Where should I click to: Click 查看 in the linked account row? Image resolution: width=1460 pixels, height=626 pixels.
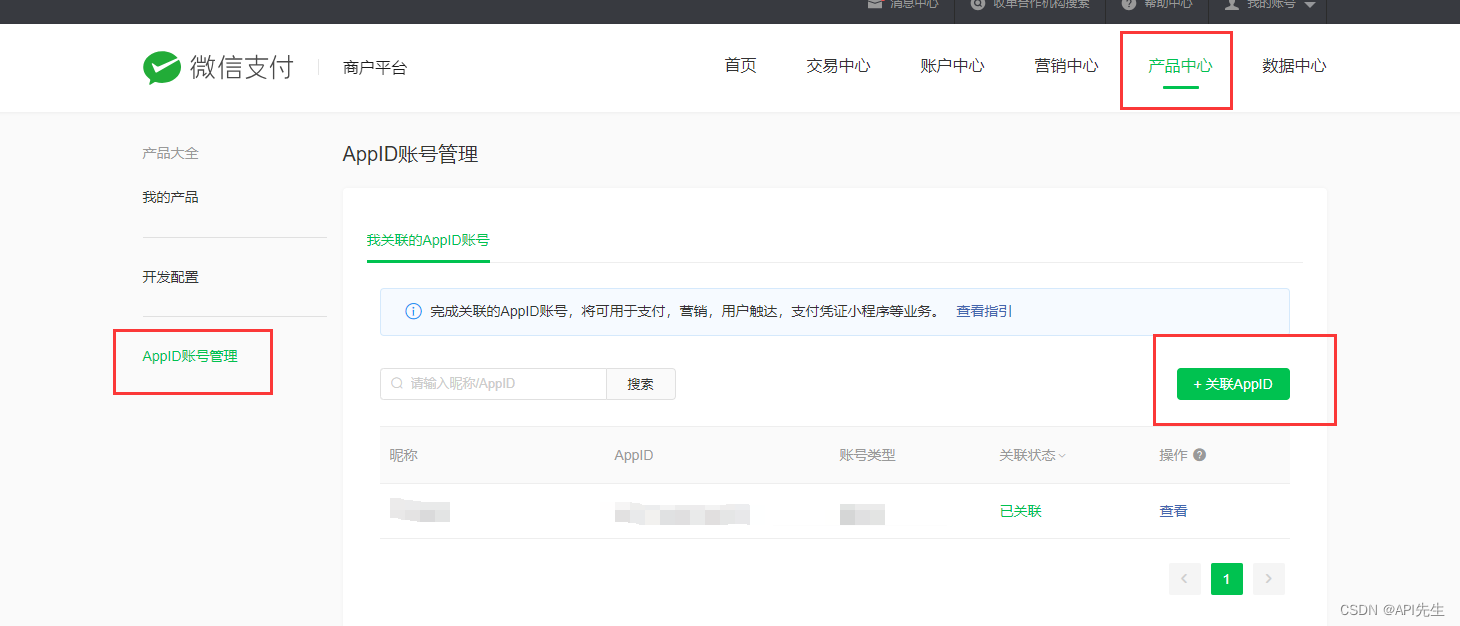1173,511
